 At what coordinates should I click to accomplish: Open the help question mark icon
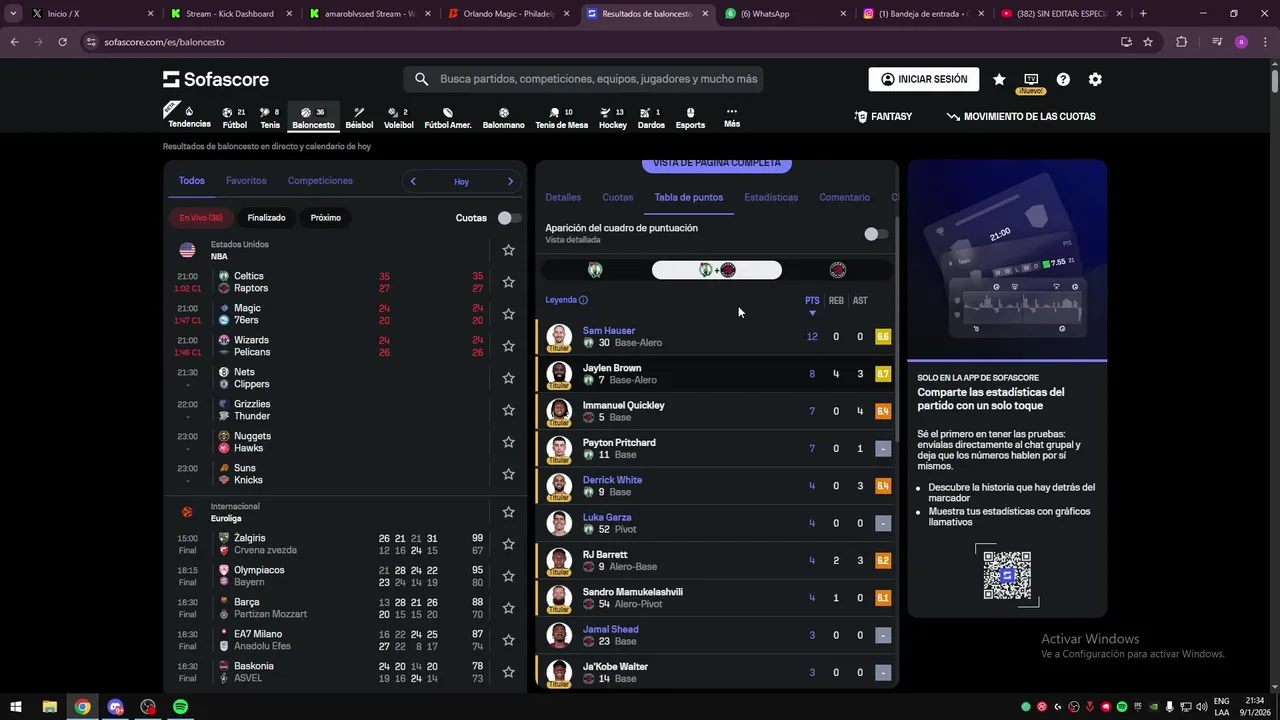[x=1063, y=79]
